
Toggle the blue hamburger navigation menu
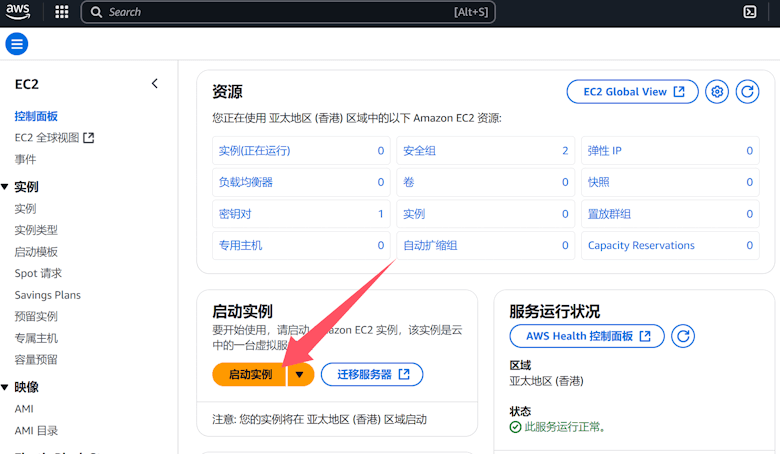(x=17, y=44)
